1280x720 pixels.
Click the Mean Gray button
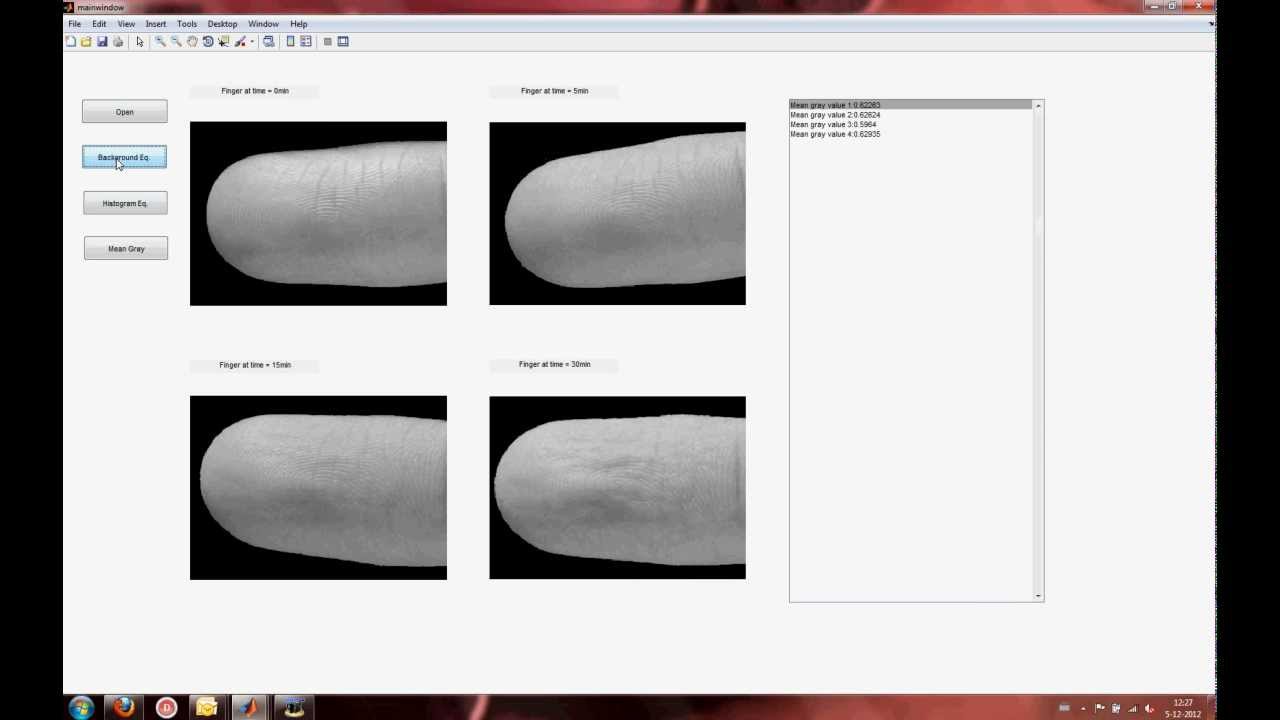[126, 249]
